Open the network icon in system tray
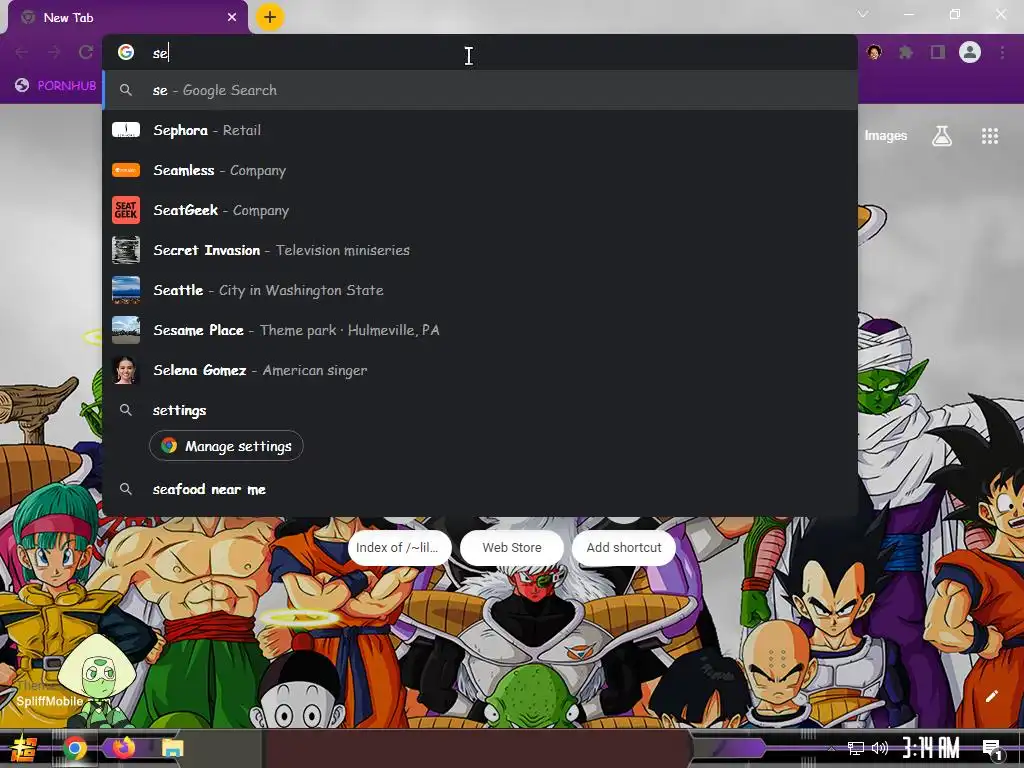The image size is (1024, 768). point(855,748)
